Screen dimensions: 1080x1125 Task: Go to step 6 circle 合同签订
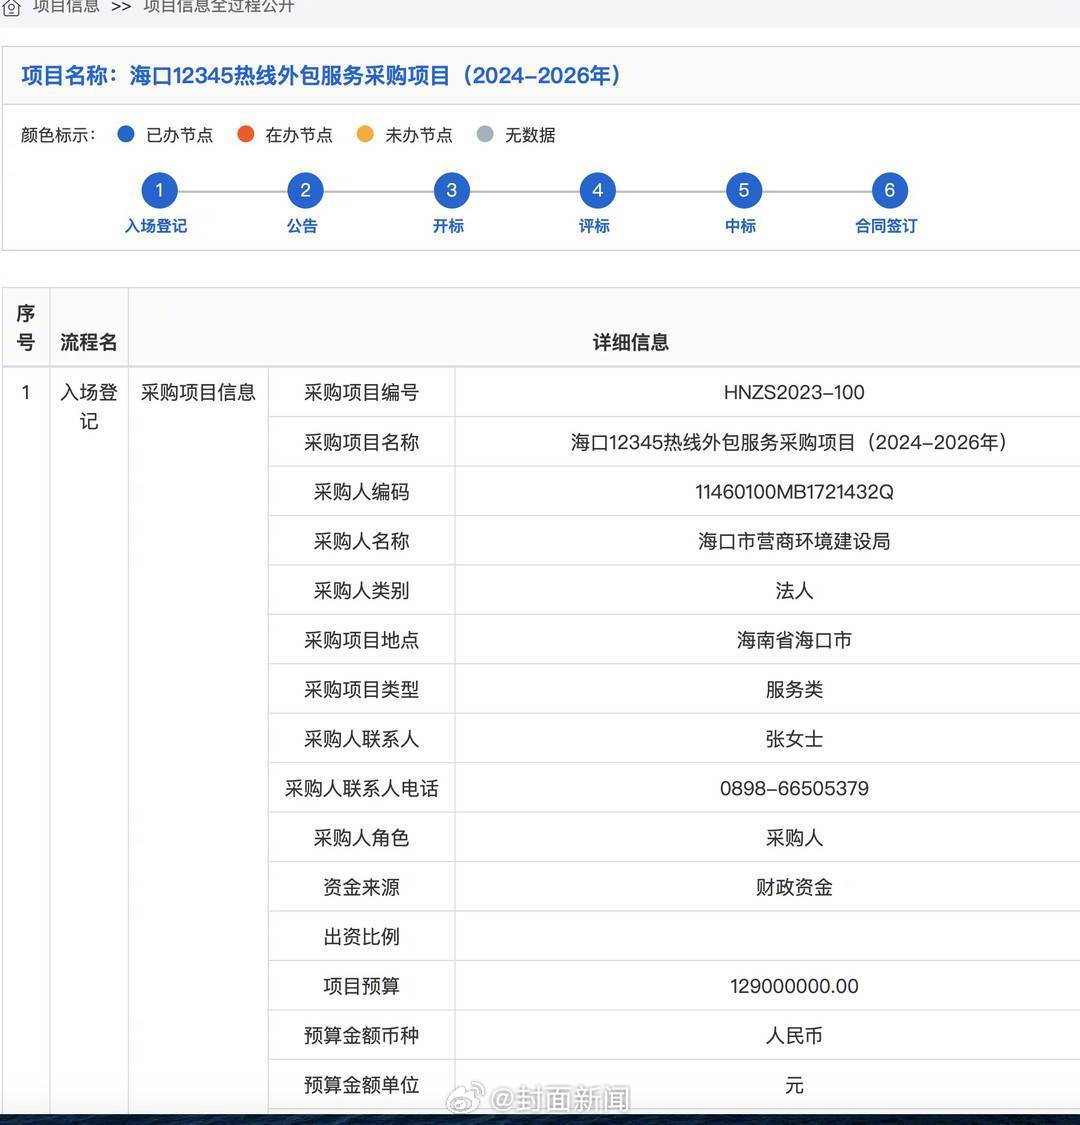click(x=889, y=190)
